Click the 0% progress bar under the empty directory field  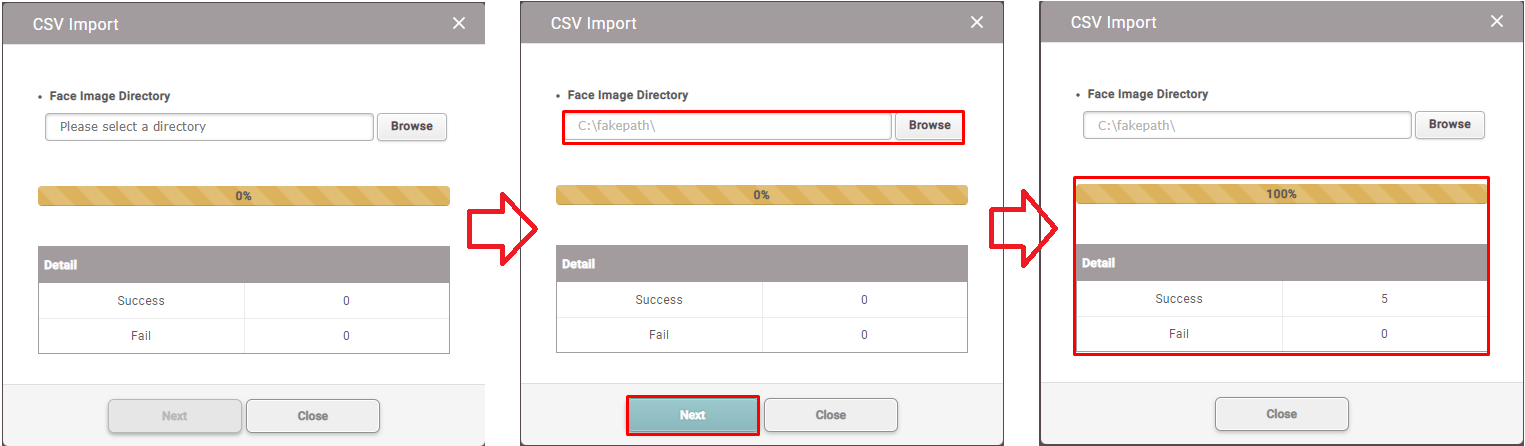243,196
